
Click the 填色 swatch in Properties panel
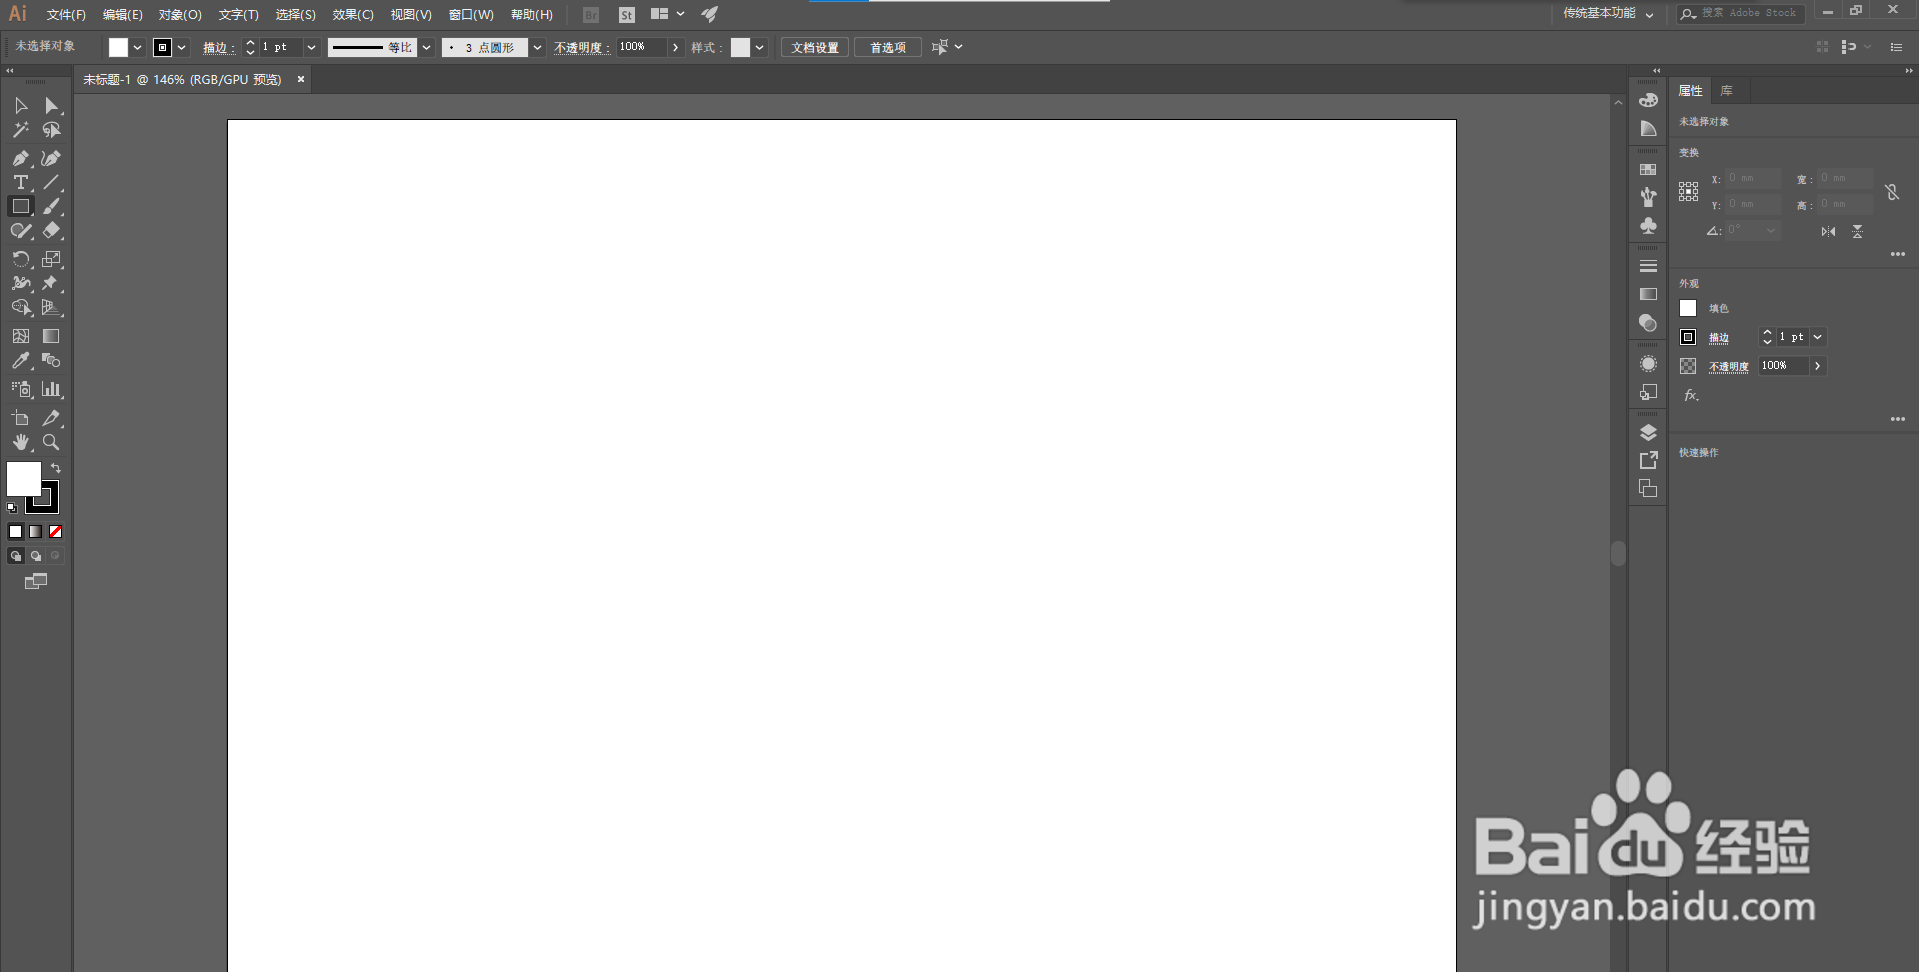(1688, 308)
